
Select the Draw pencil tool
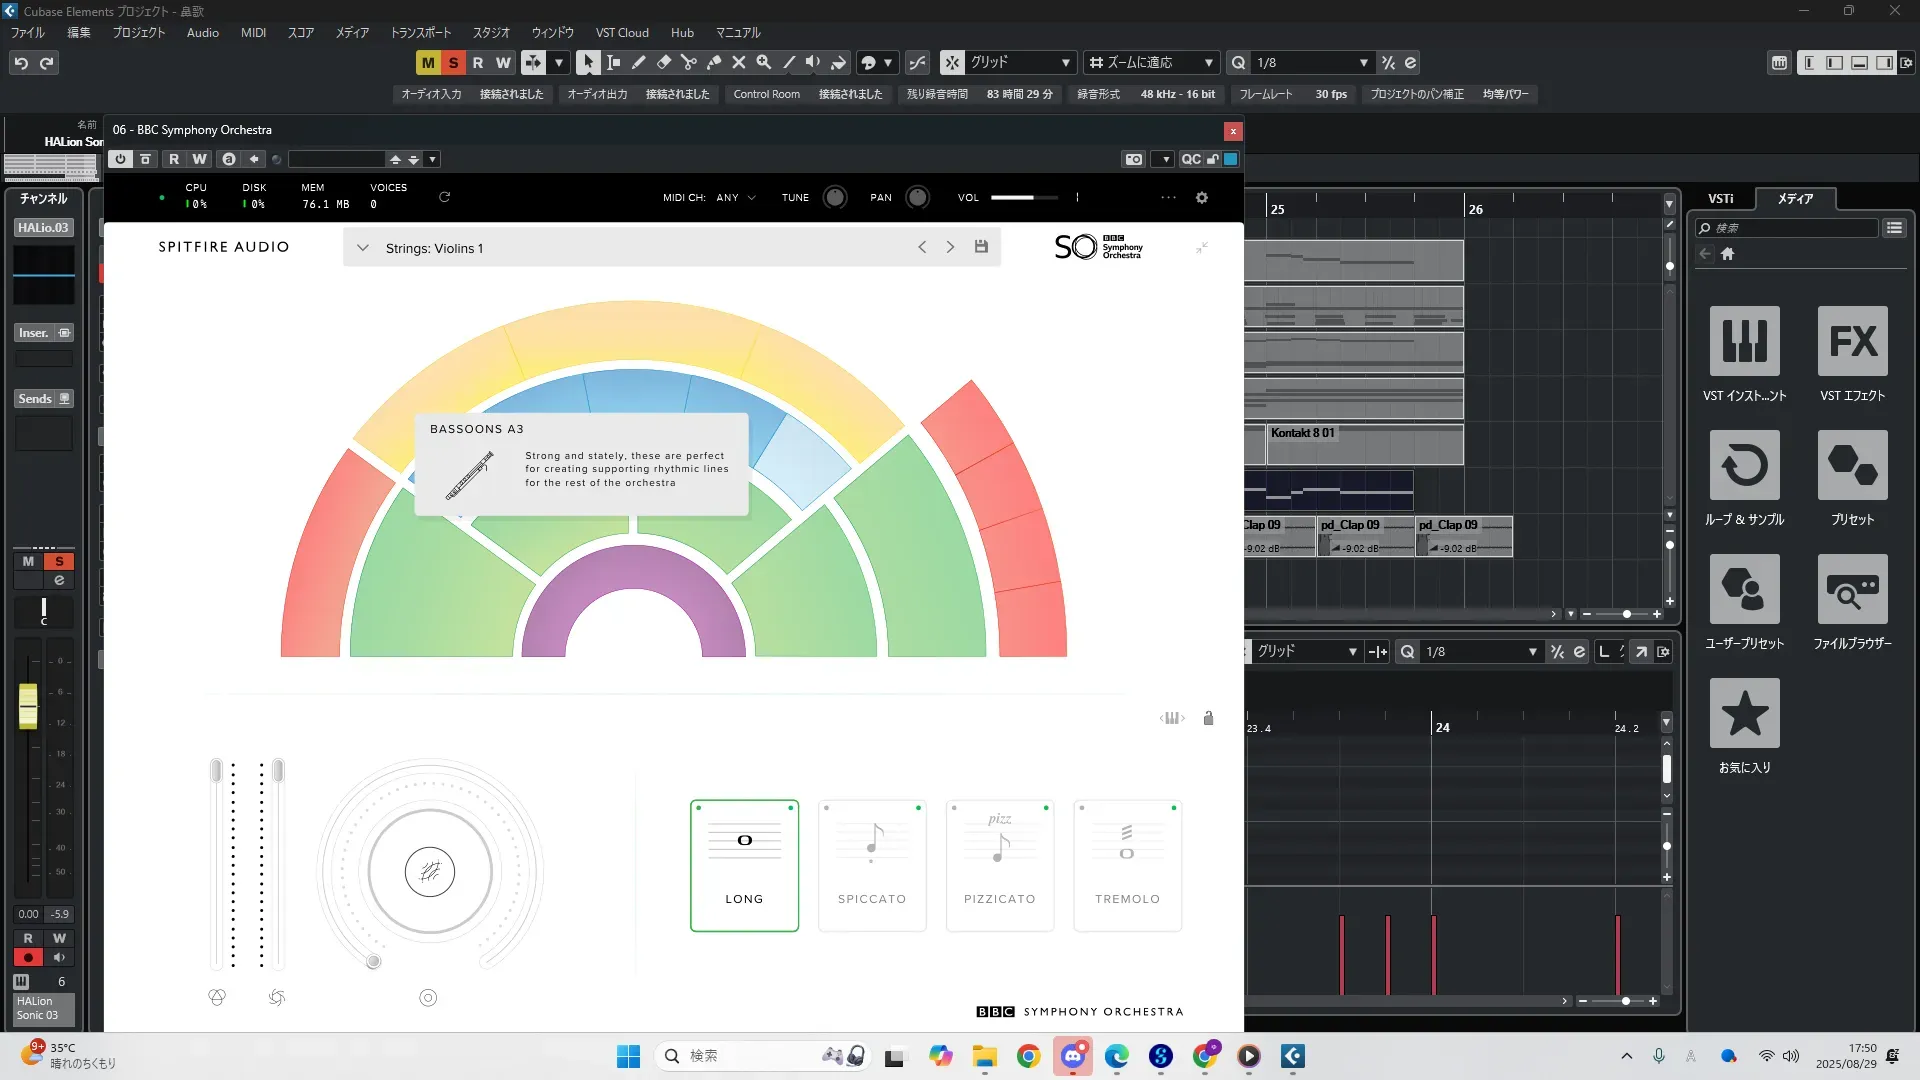click(638, 62)
